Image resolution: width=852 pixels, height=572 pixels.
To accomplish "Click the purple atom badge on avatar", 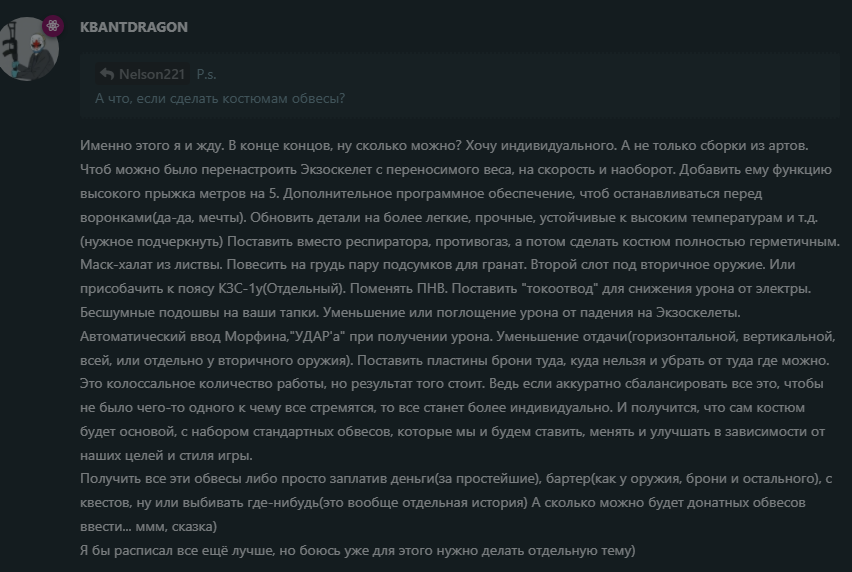I will point(53,26).
